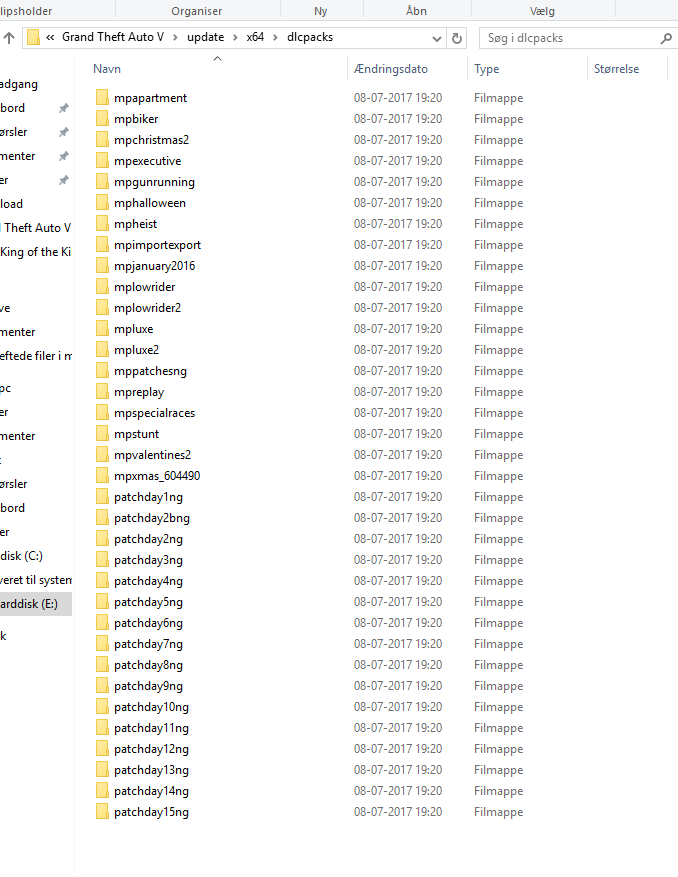Open Vælg ribbon group label
The image size is (678, 877).
click(x=542, y=11)
